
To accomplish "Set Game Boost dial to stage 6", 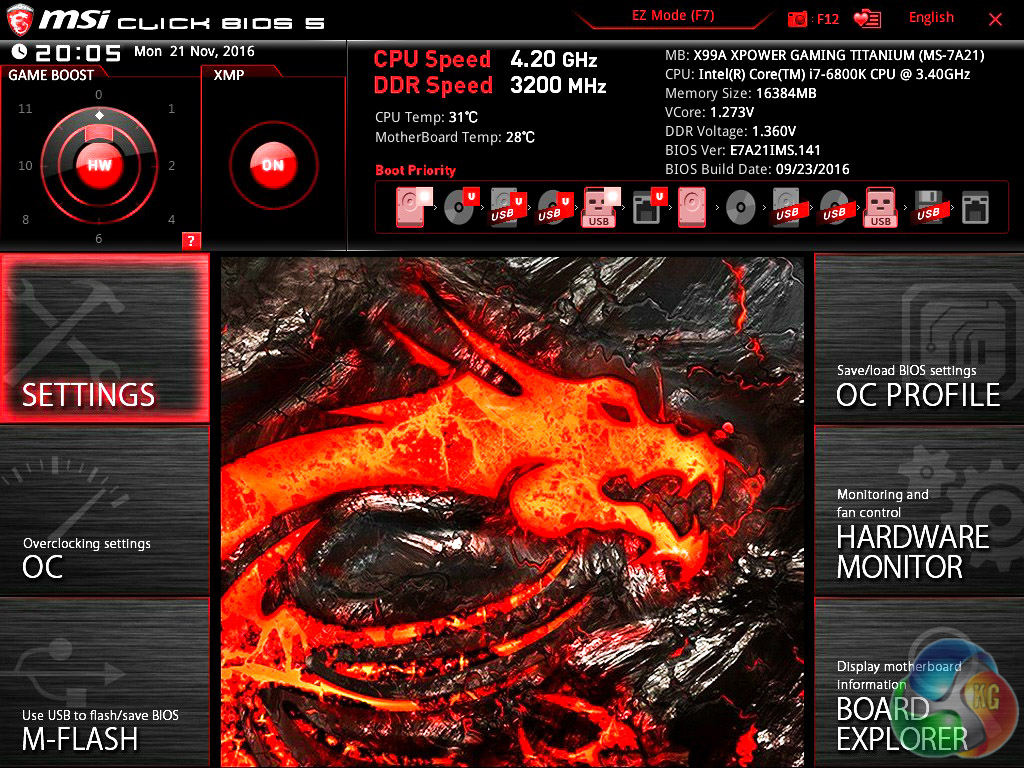I will [x=99, y=239].
